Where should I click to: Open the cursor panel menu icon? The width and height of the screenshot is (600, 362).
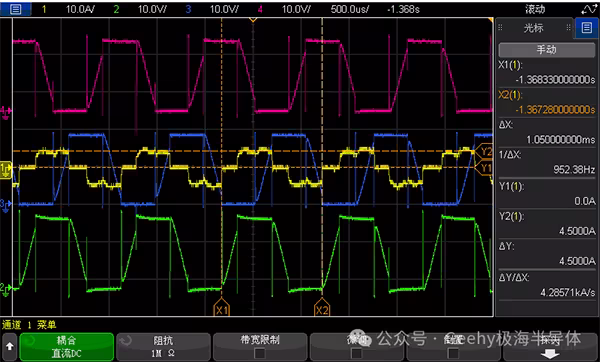[x=587, y=28]
